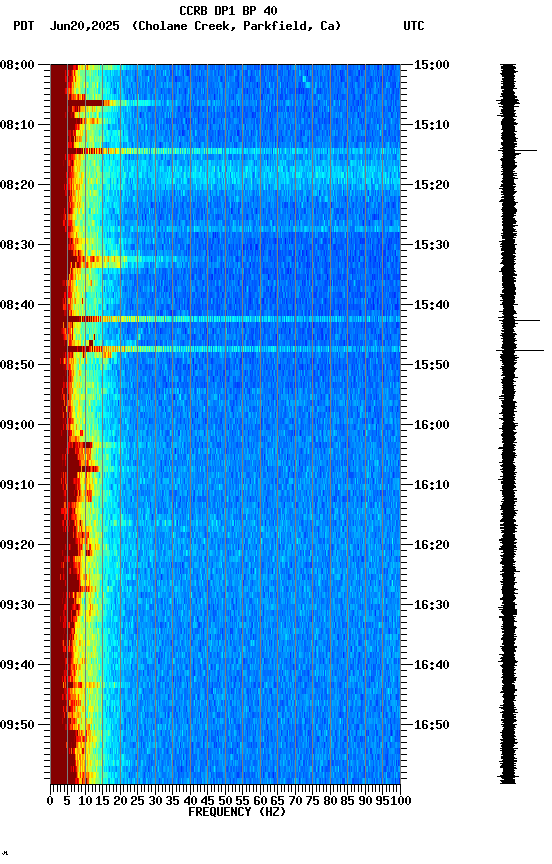Click the title text "CCRB DP1 BP 40"
Viewport: 552px width, 864px height.
coord(228,11)
